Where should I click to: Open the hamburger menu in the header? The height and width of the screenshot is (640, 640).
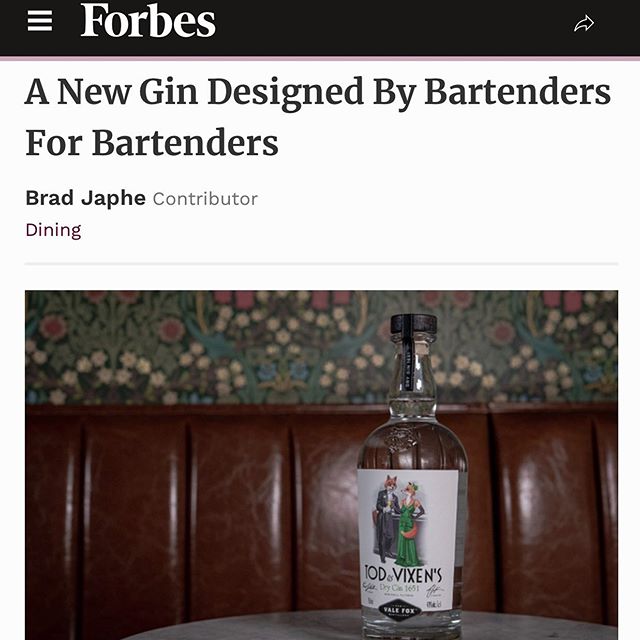pos(40,21)
